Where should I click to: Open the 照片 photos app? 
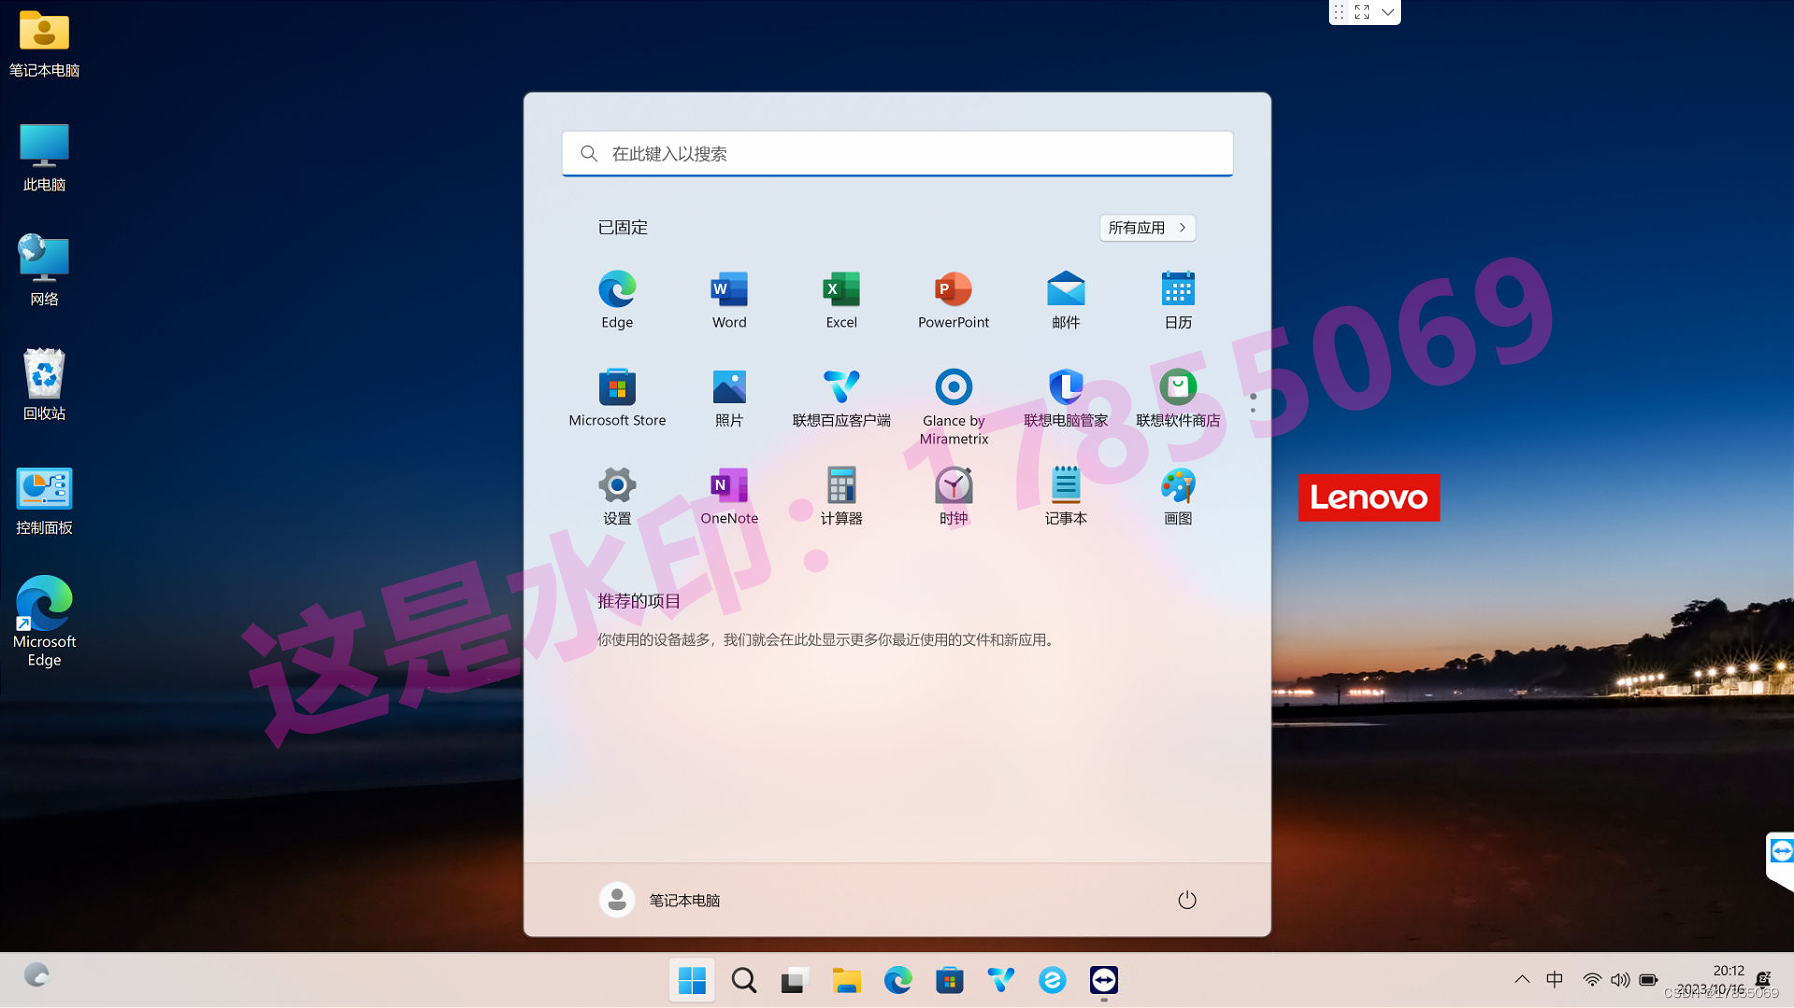coord(729,398)
